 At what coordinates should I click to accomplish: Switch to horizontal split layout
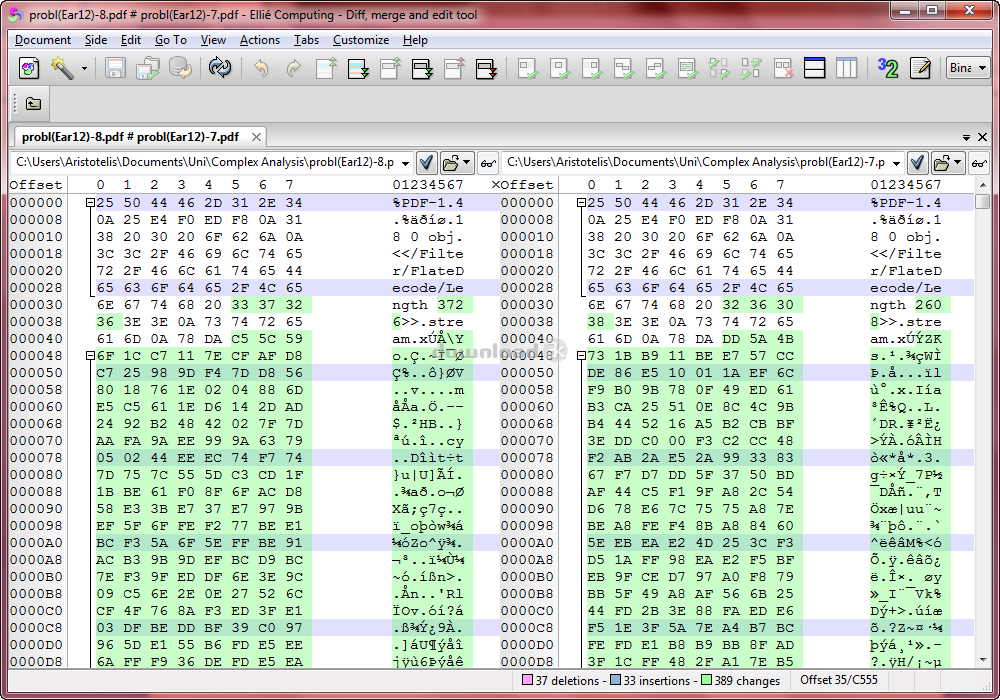coord(814,68)
